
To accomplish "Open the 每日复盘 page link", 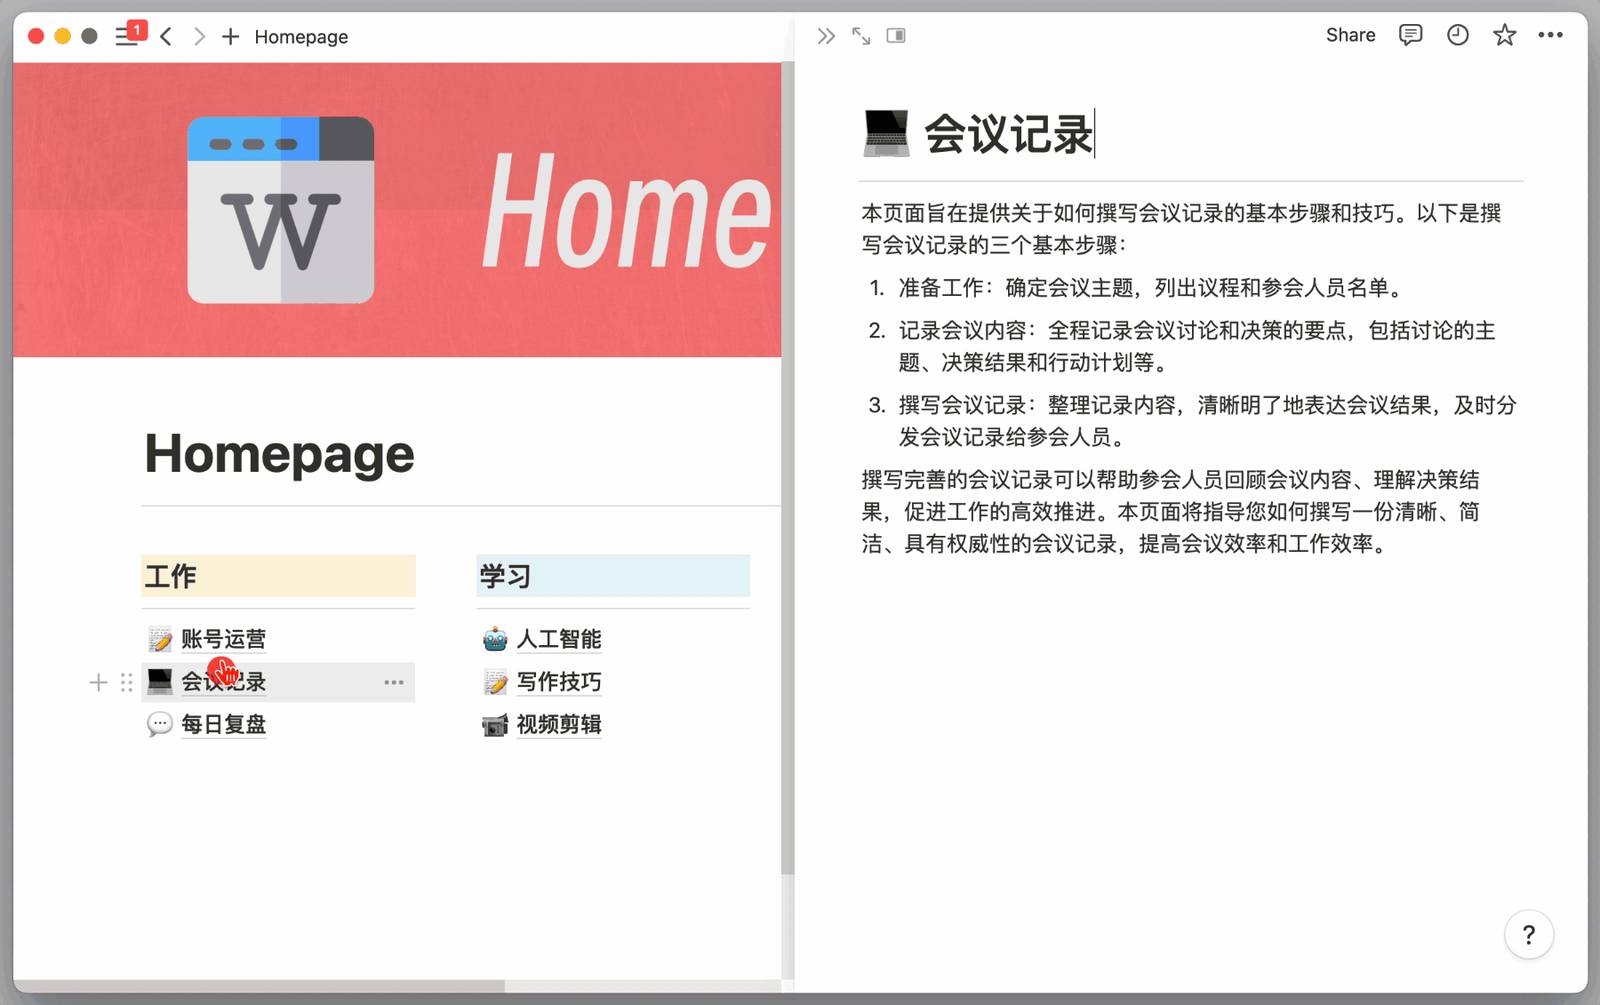I will 224,725.
